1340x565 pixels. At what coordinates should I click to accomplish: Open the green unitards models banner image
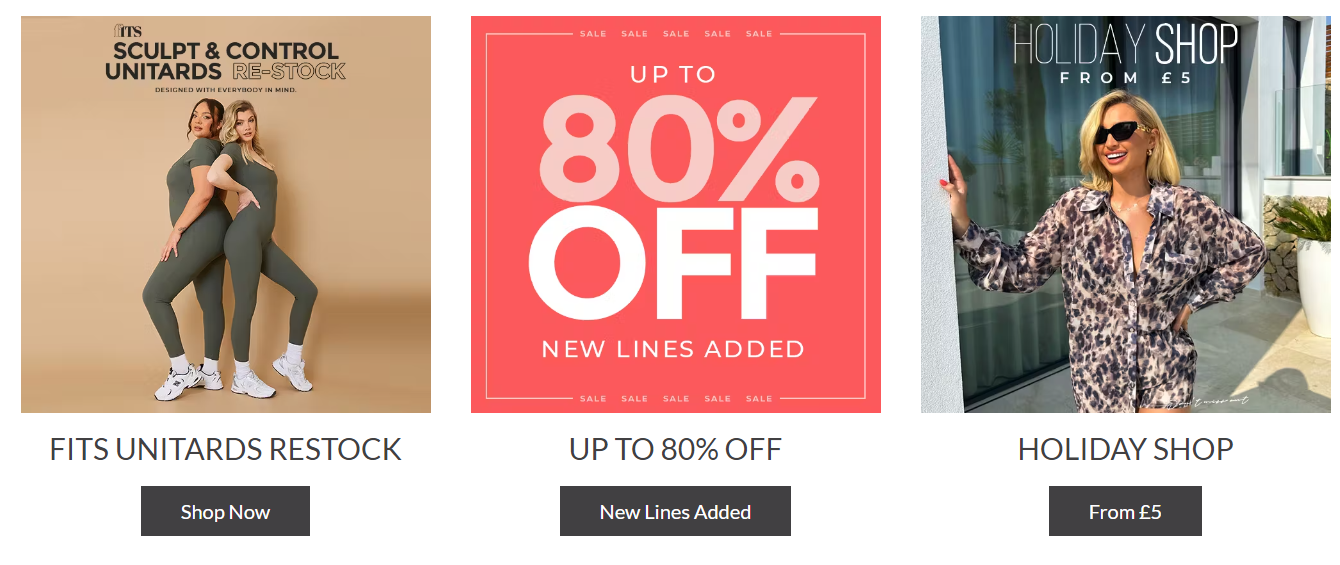pos(226,214)
